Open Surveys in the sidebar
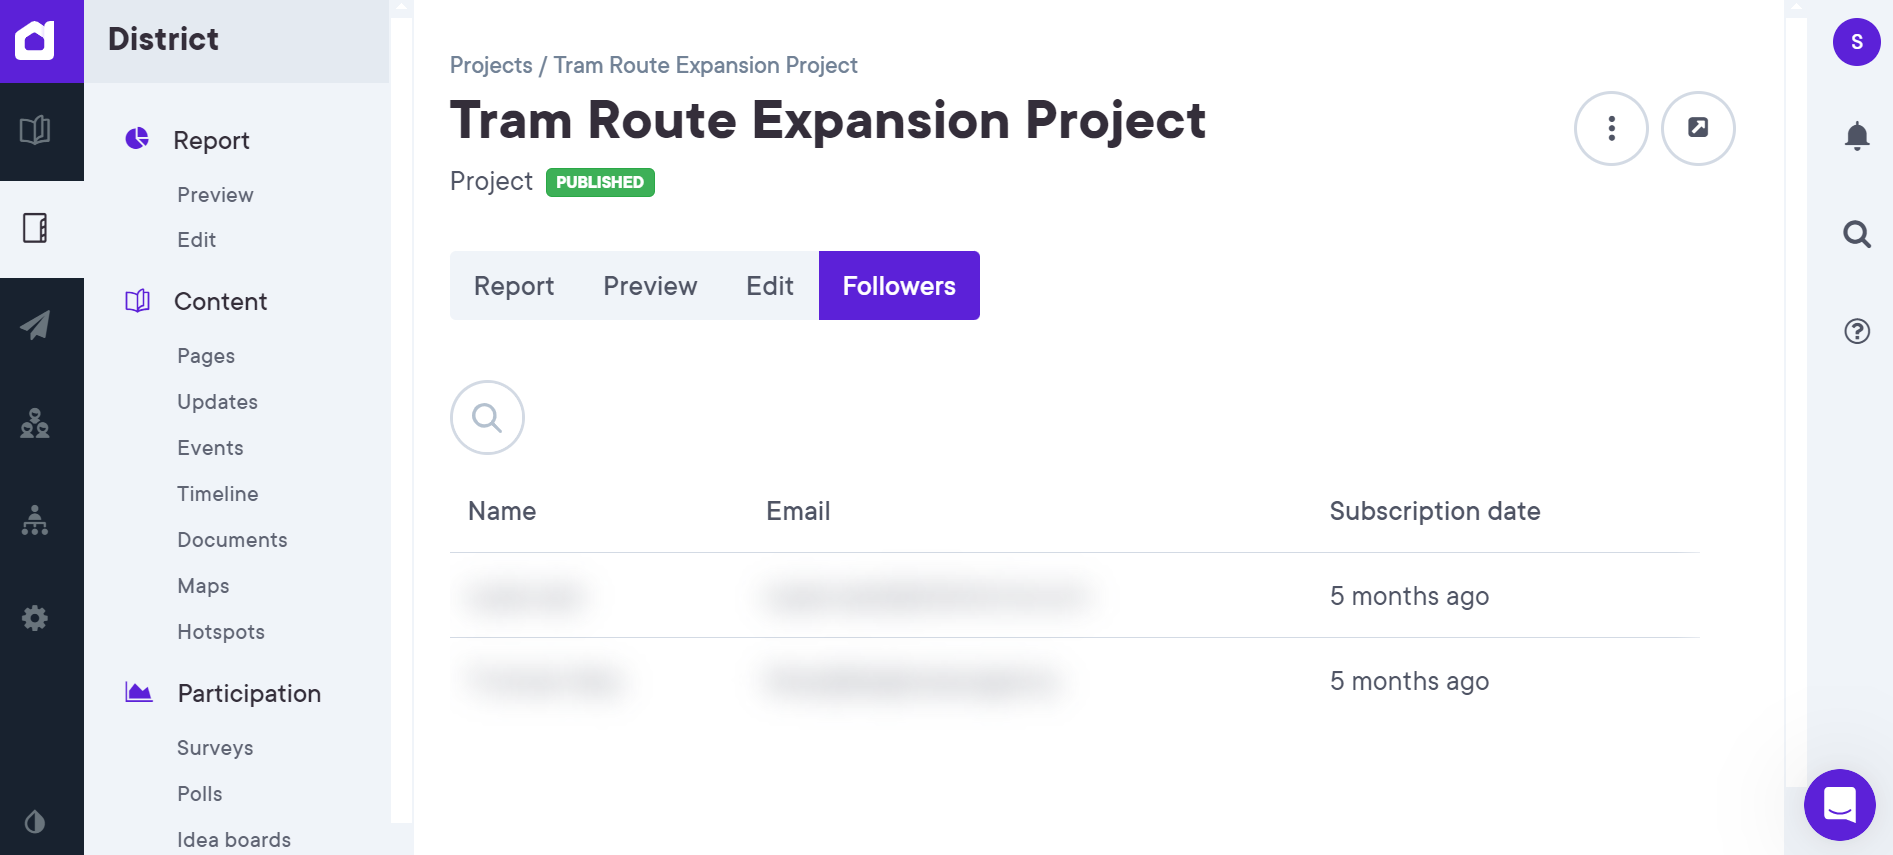The height and width of the screenshot is (855, 1893). pyautogui.click(x=215, y=748)
